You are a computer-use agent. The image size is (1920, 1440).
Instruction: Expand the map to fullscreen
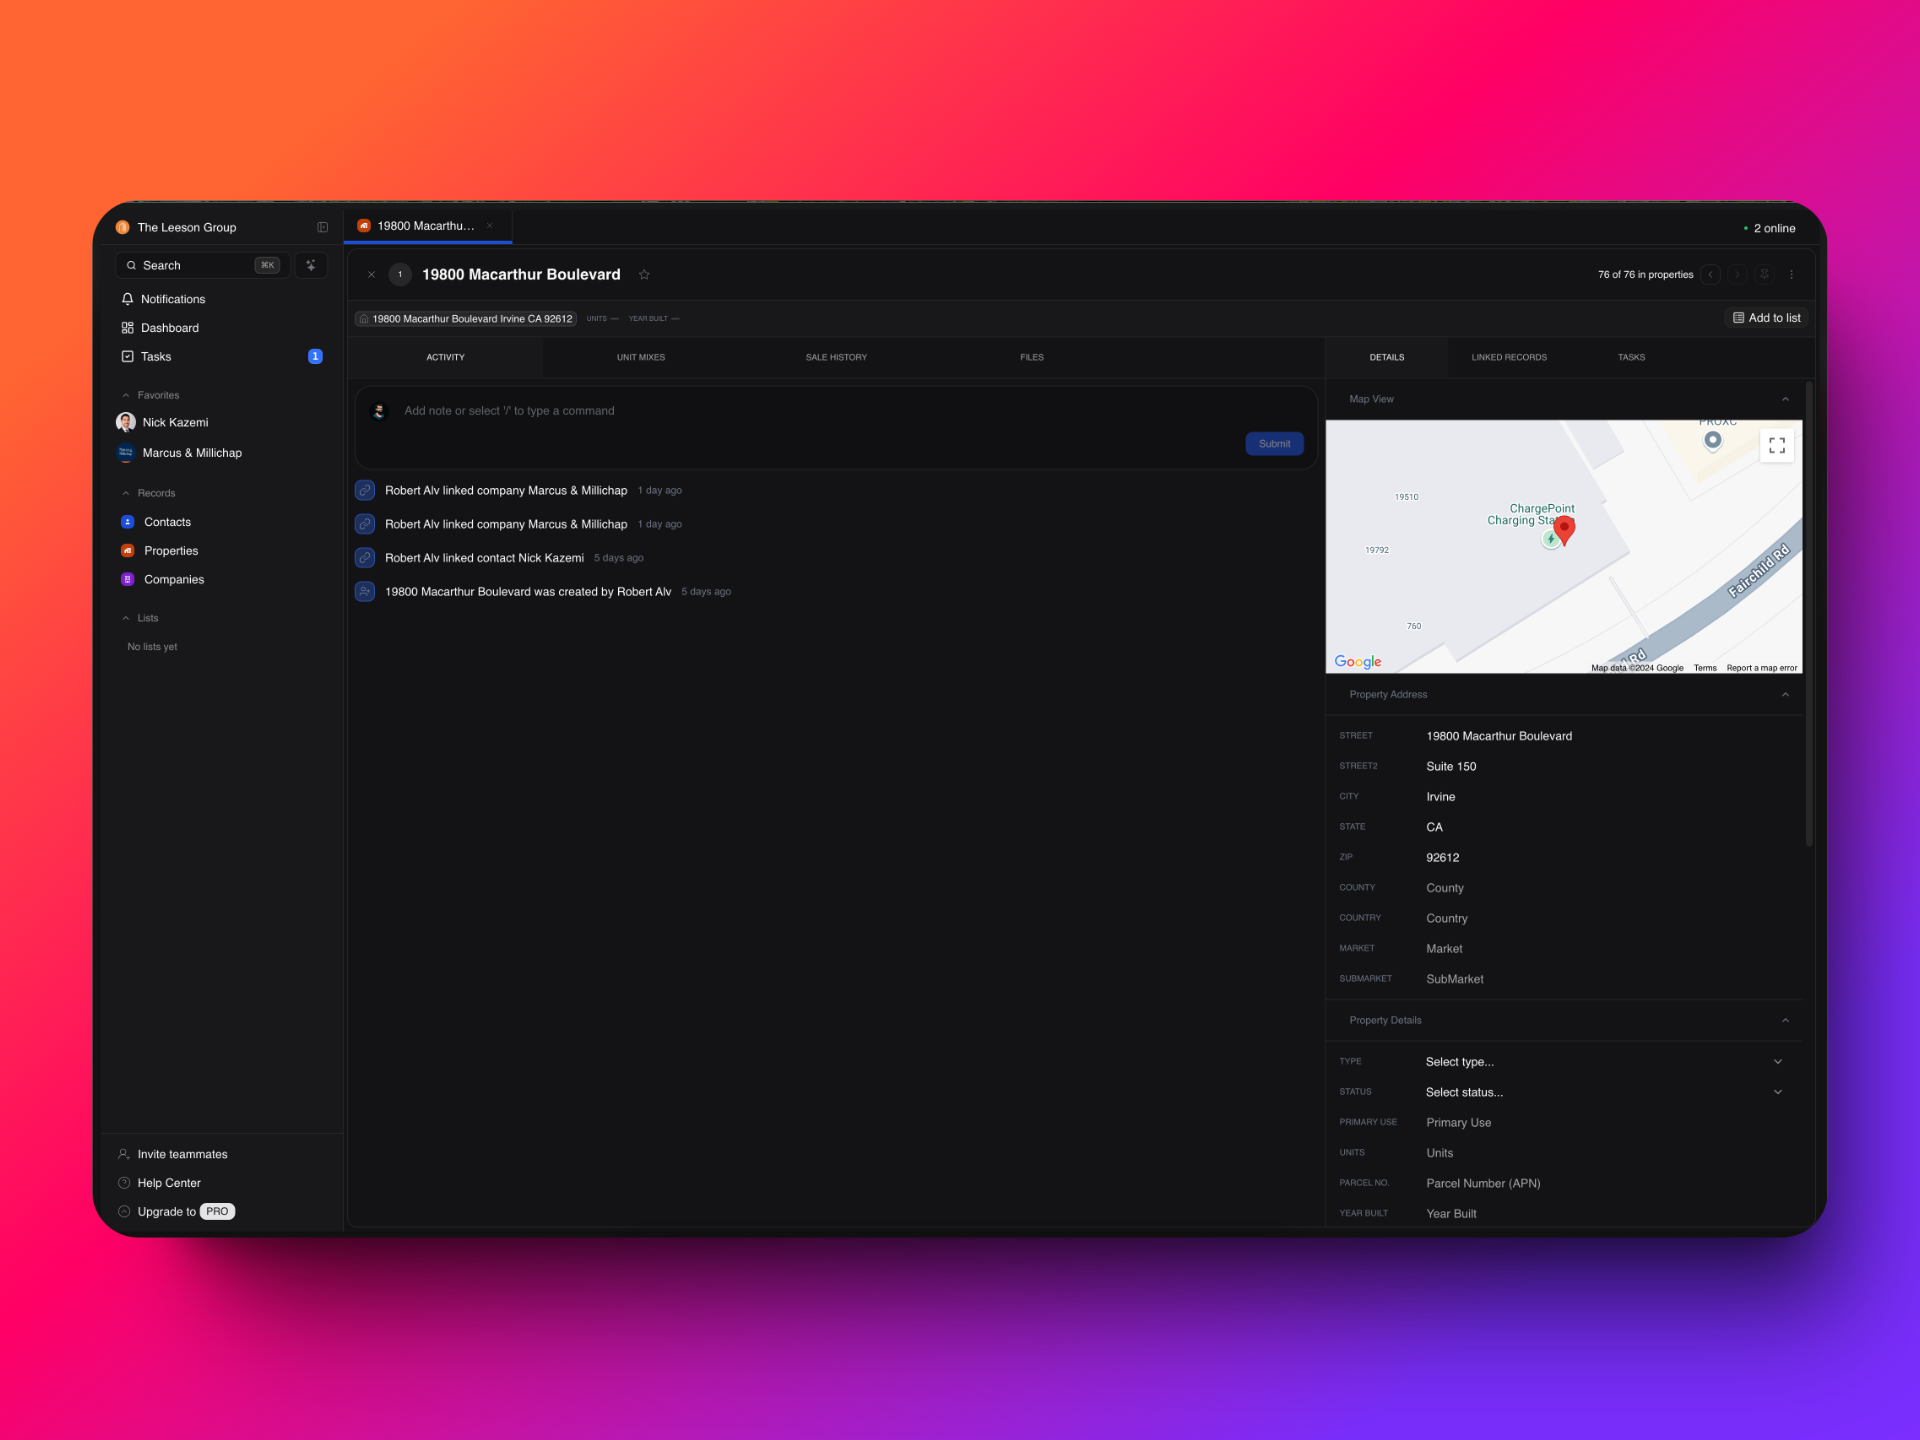coord(1776,446)
